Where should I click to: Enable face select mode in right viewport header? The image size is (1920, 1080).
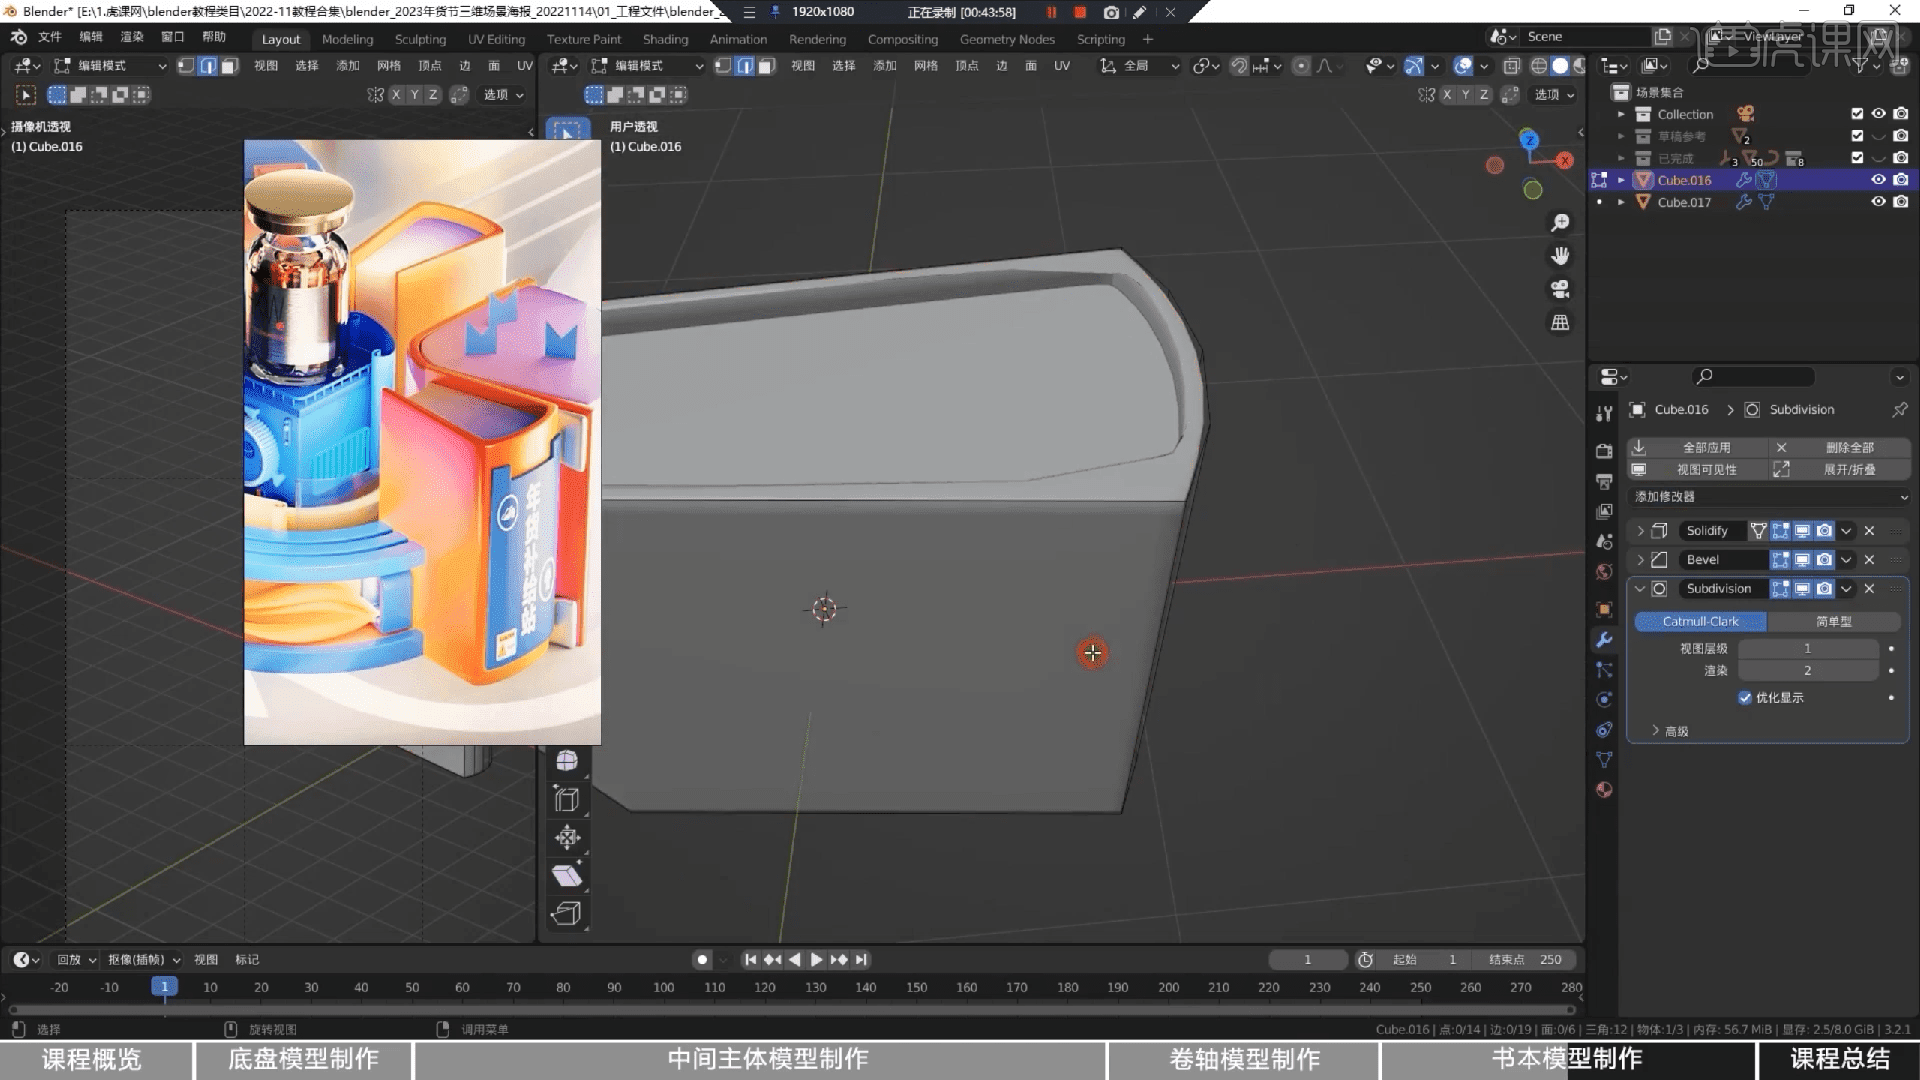point(766,66)
